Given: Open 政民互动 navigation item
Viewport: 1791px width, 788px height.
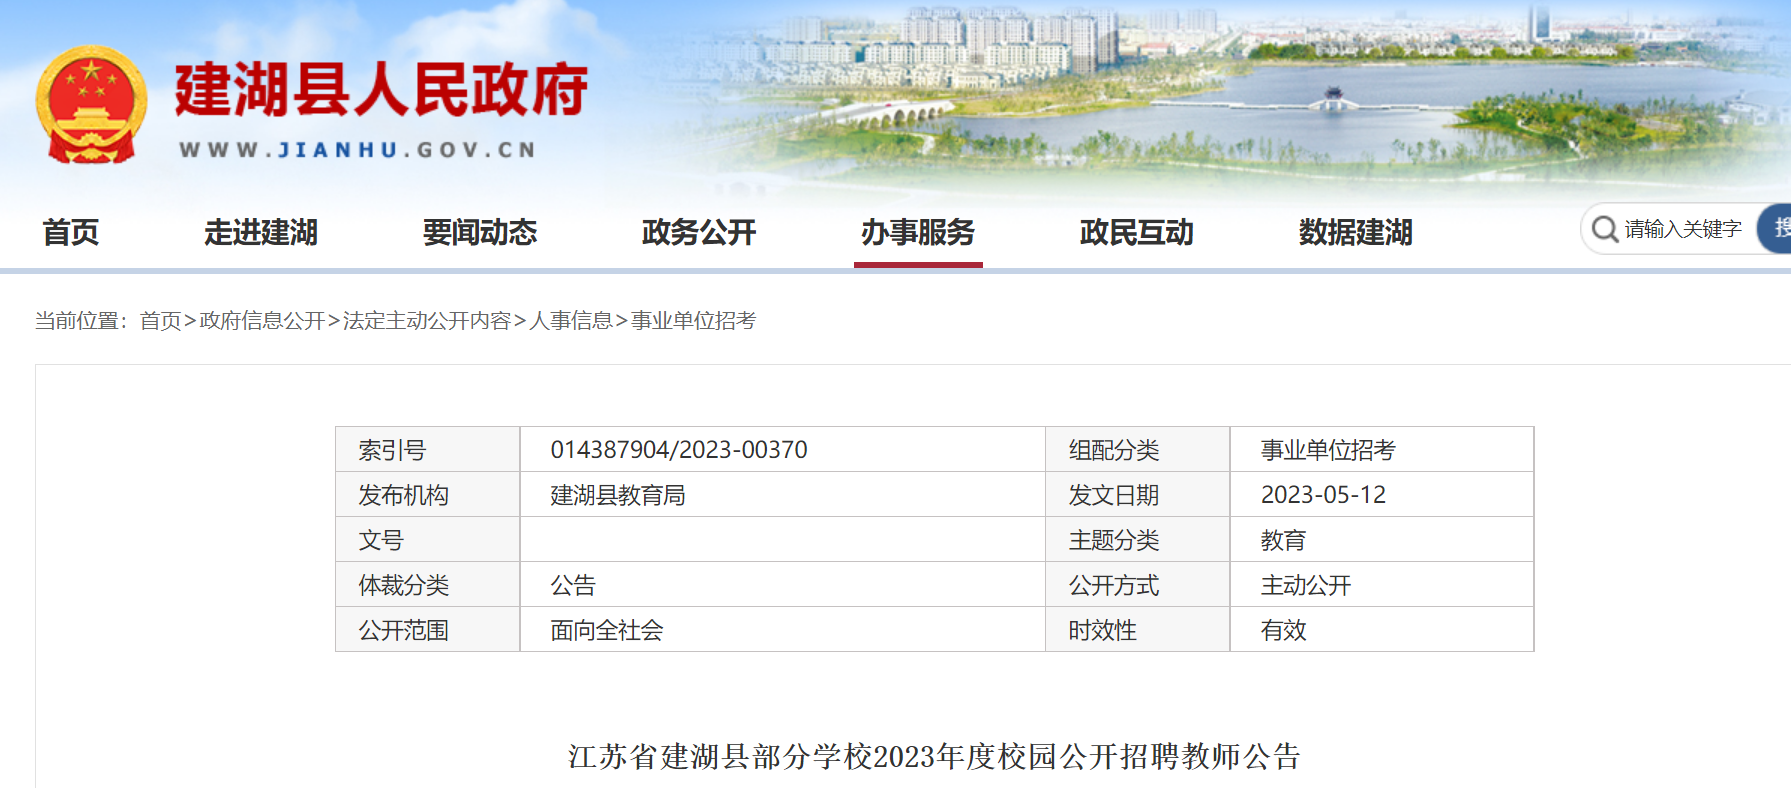Looking at the screenshot, I should click(1137, 233).
